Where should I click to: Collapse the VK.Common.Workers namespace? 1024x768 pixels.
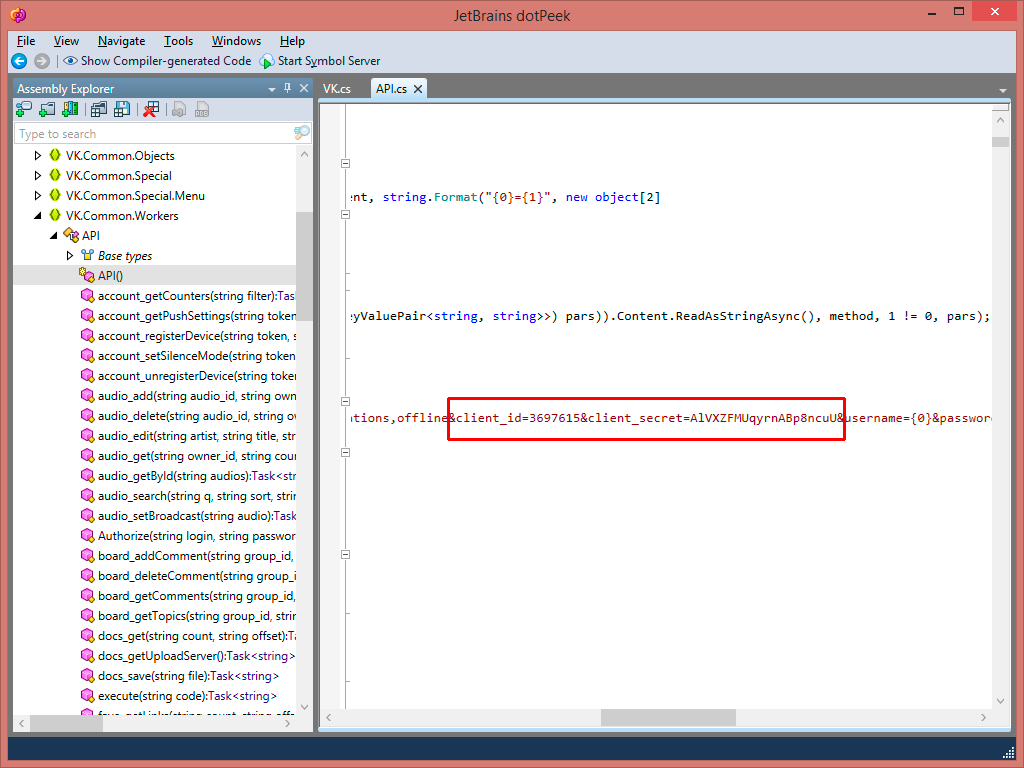point(37,216)
